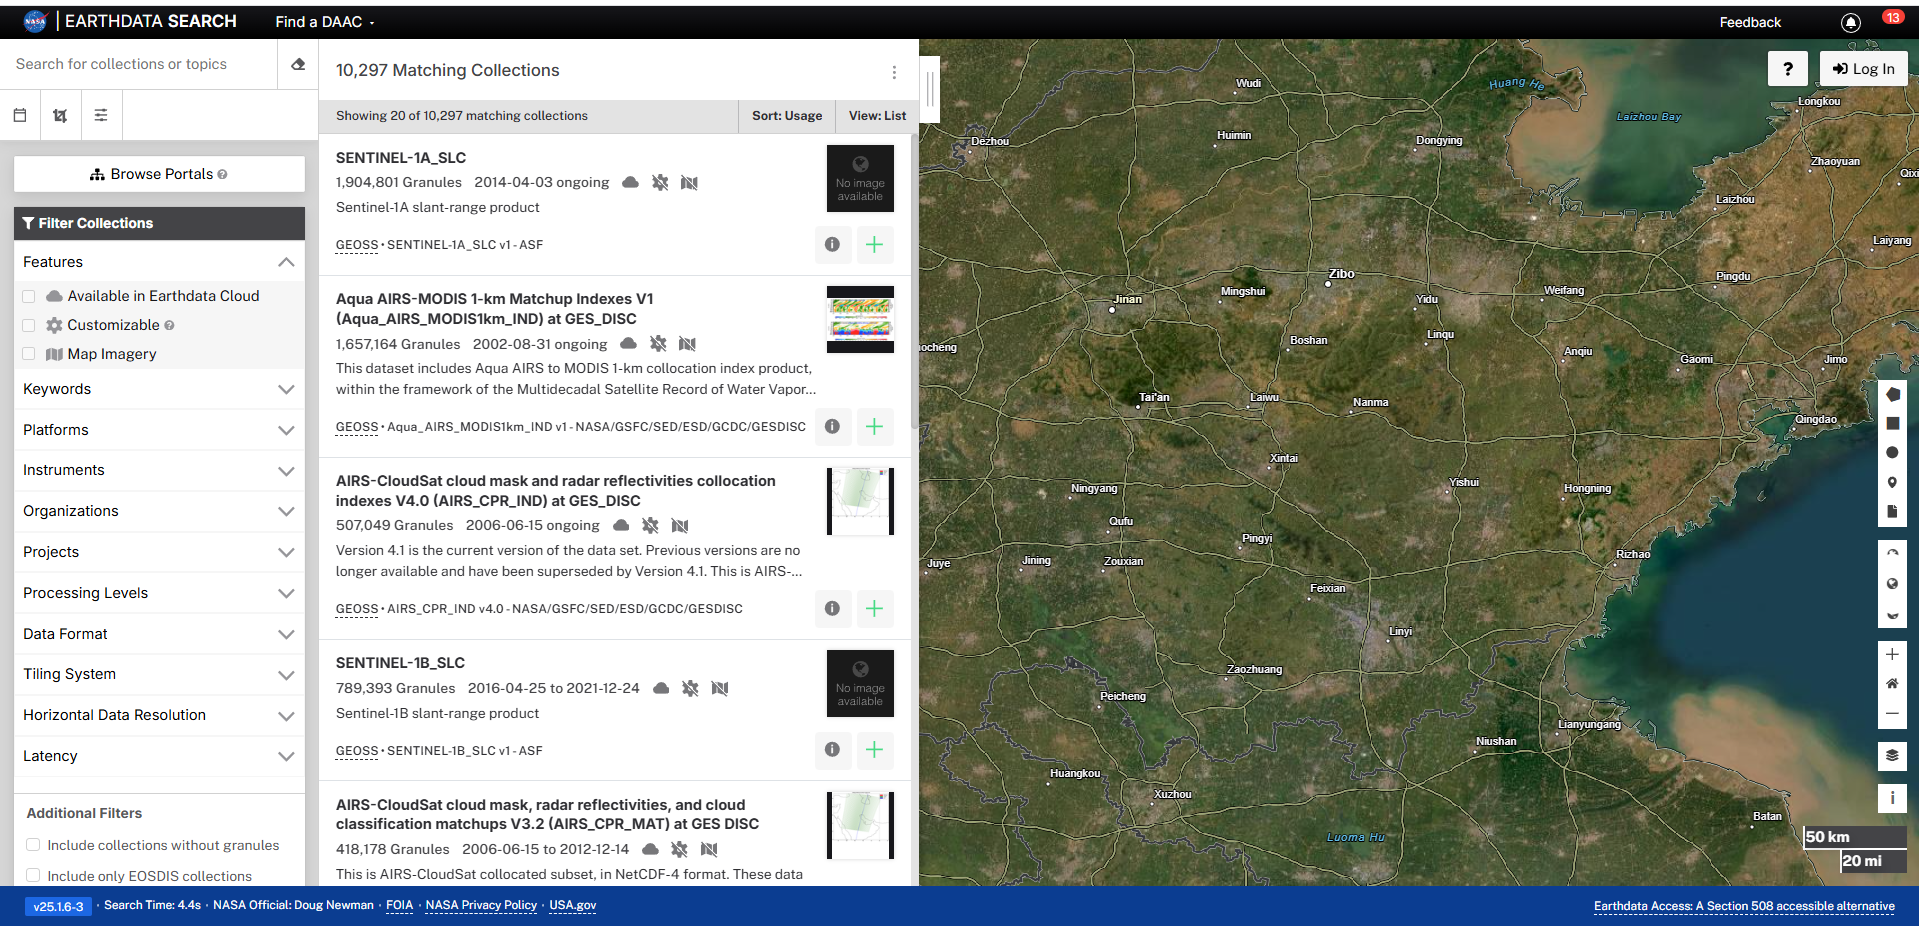Select the rectangle spatial search tool
Screen dimensions: 1919x926
coord(1892,424)
